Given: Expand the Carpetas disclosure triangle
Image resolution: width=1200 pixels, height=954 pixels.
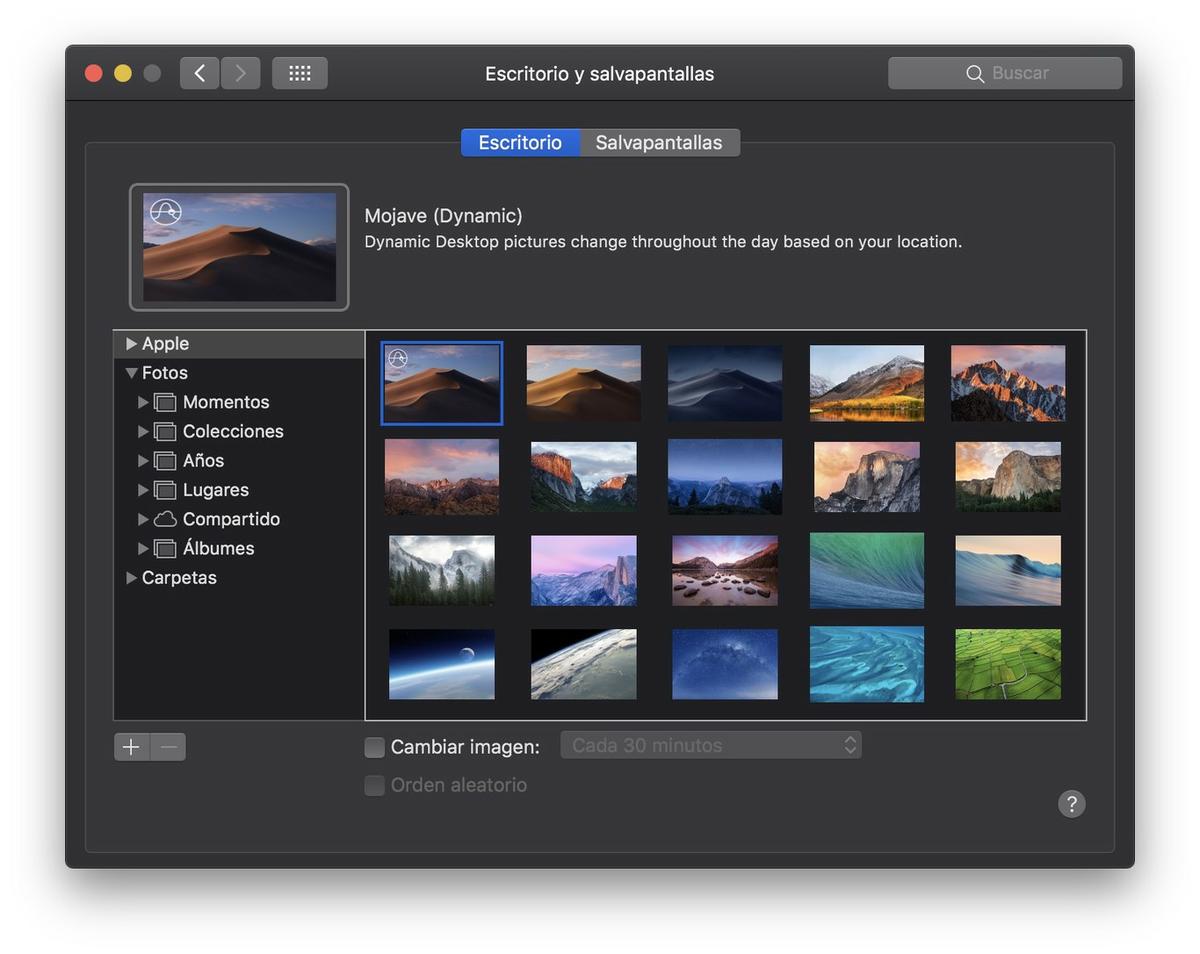Looking at the screenshot, I should coord(131,578).
